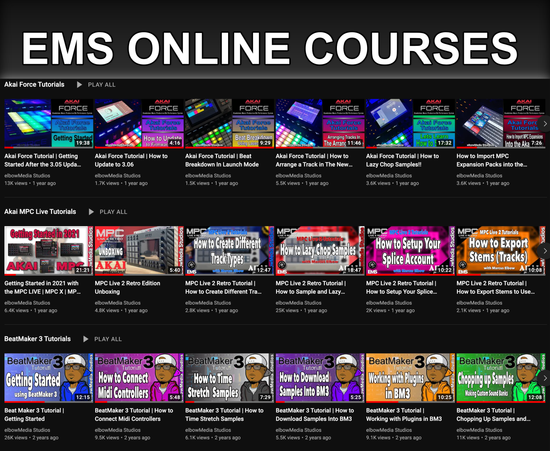
Task: Show next videos in BeatMaker 3 row
Action: click(x=545, y=378)
